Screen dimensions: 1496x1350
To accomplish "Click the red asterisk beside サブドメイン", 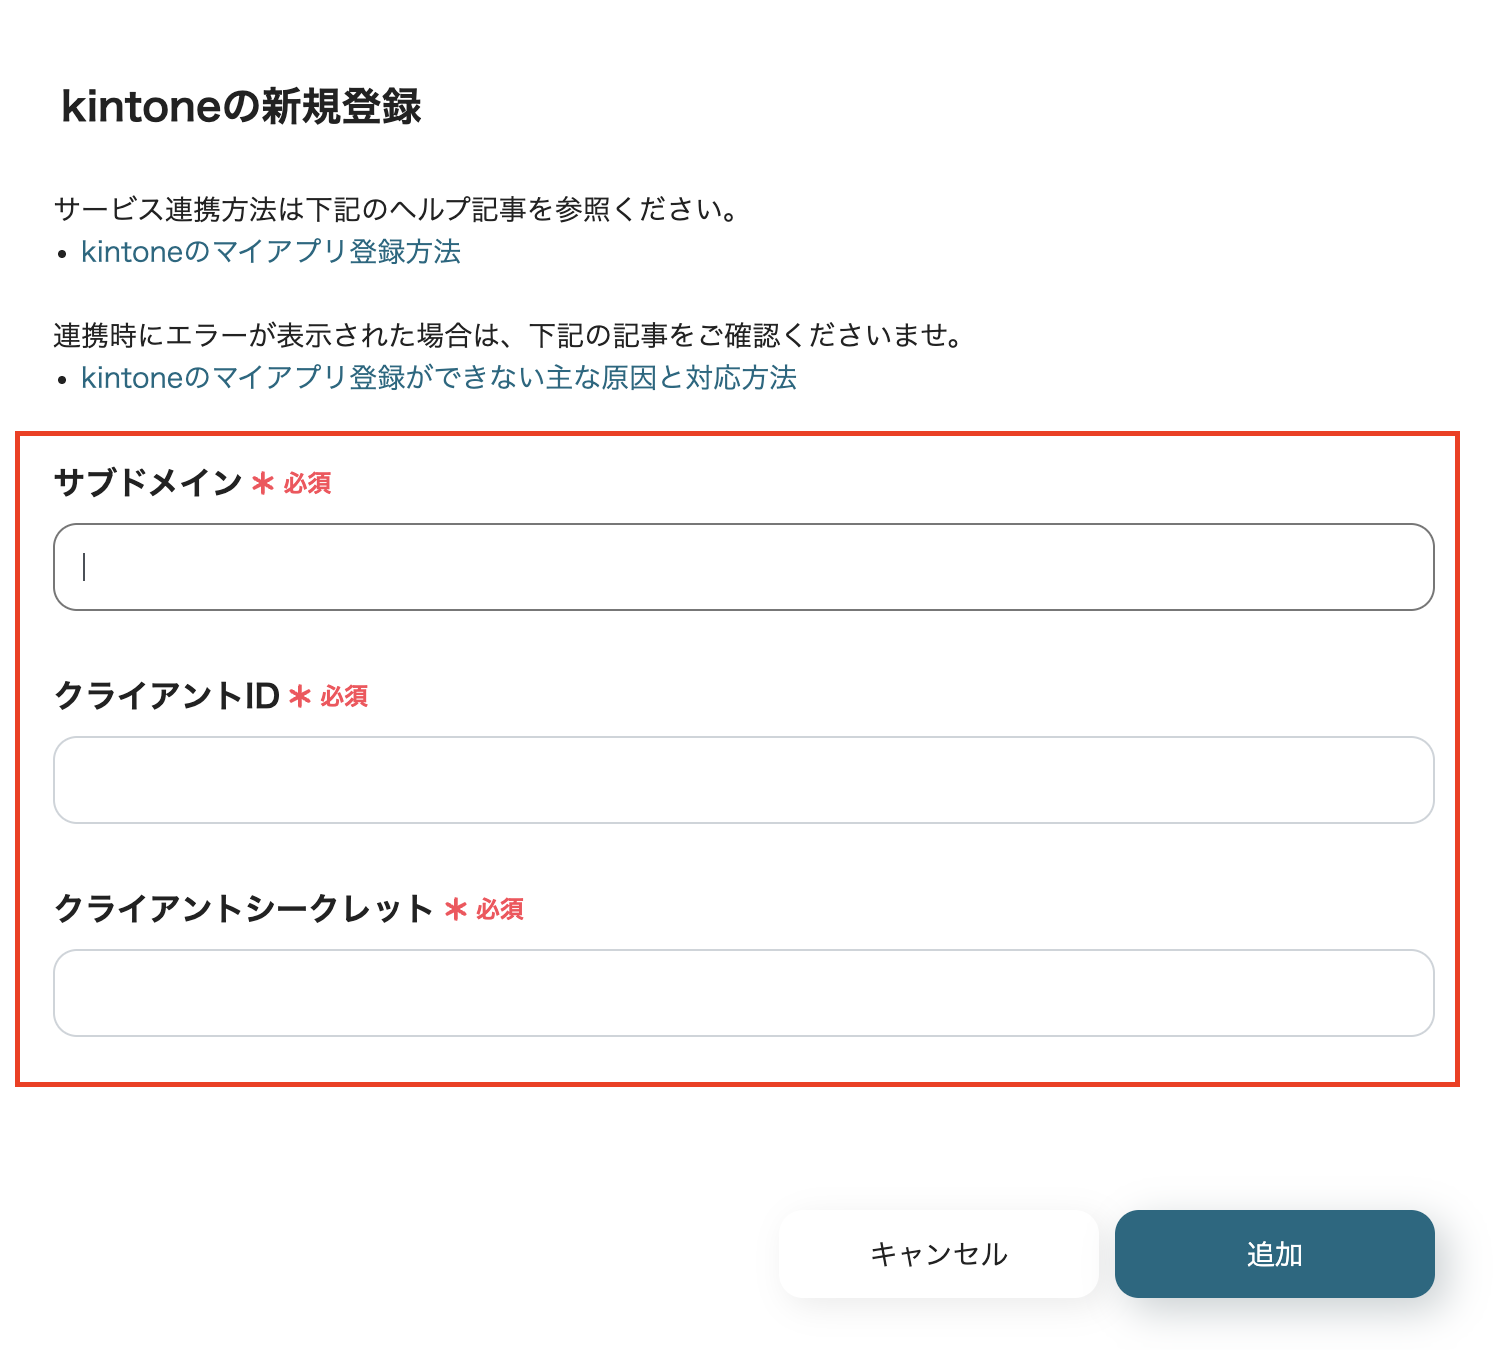I will click(x=263, y=484).
